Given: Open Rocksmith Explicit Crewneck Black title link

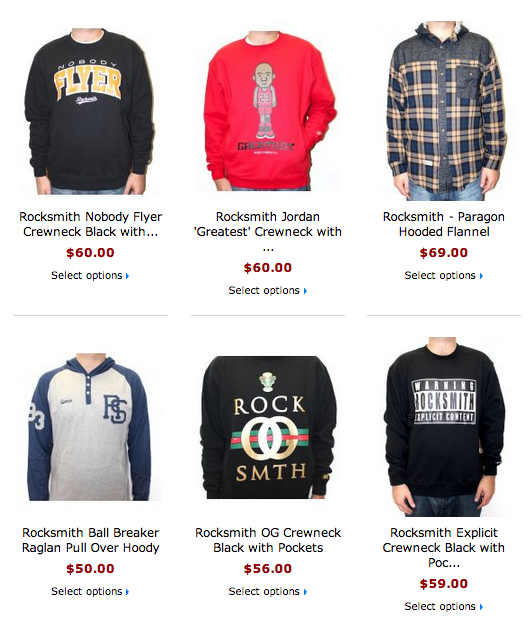Looking at the screenshot, I should (x=444, y=548).
